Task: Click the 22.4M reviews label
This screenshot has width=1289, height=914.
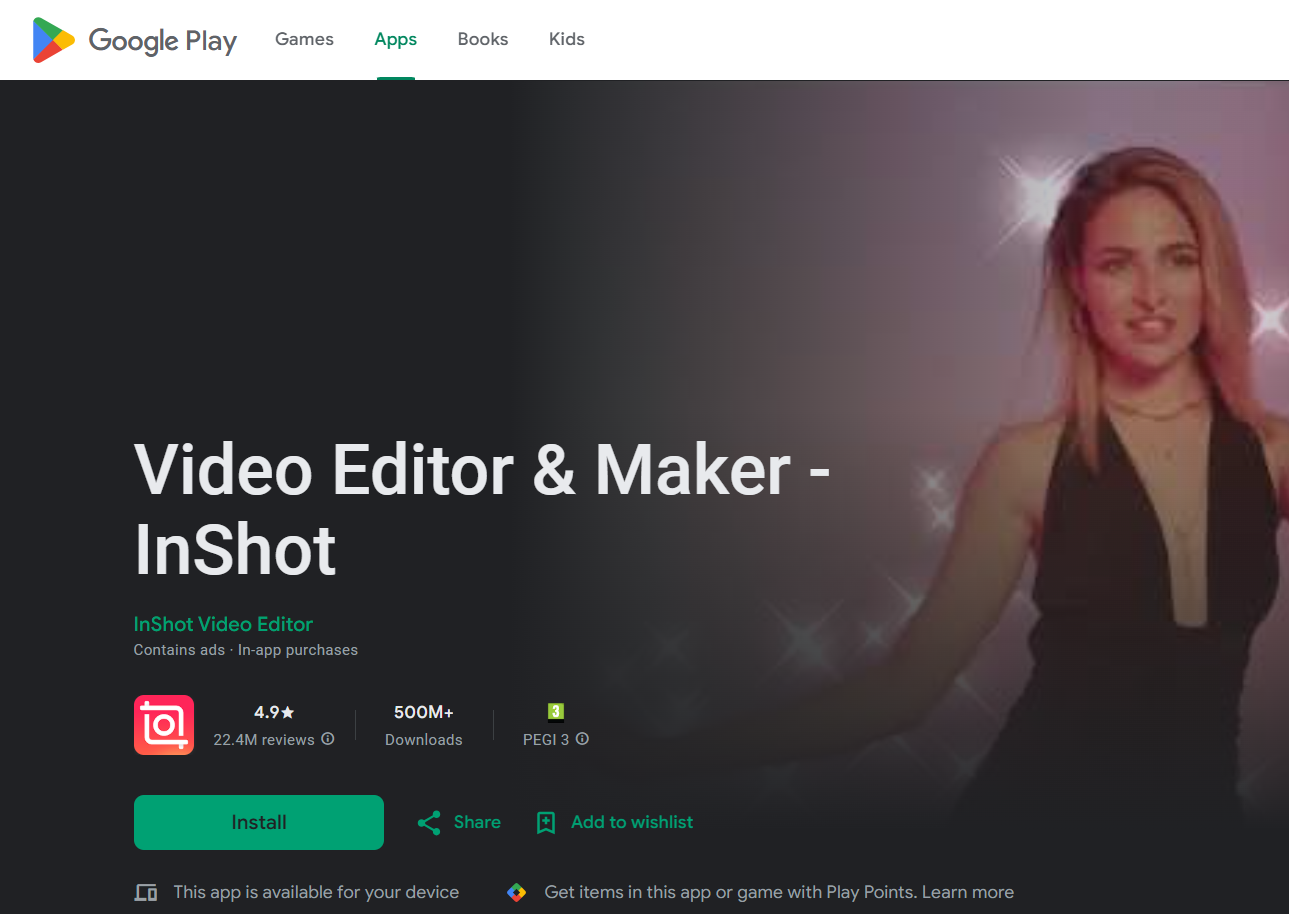Action: point(264,740)
